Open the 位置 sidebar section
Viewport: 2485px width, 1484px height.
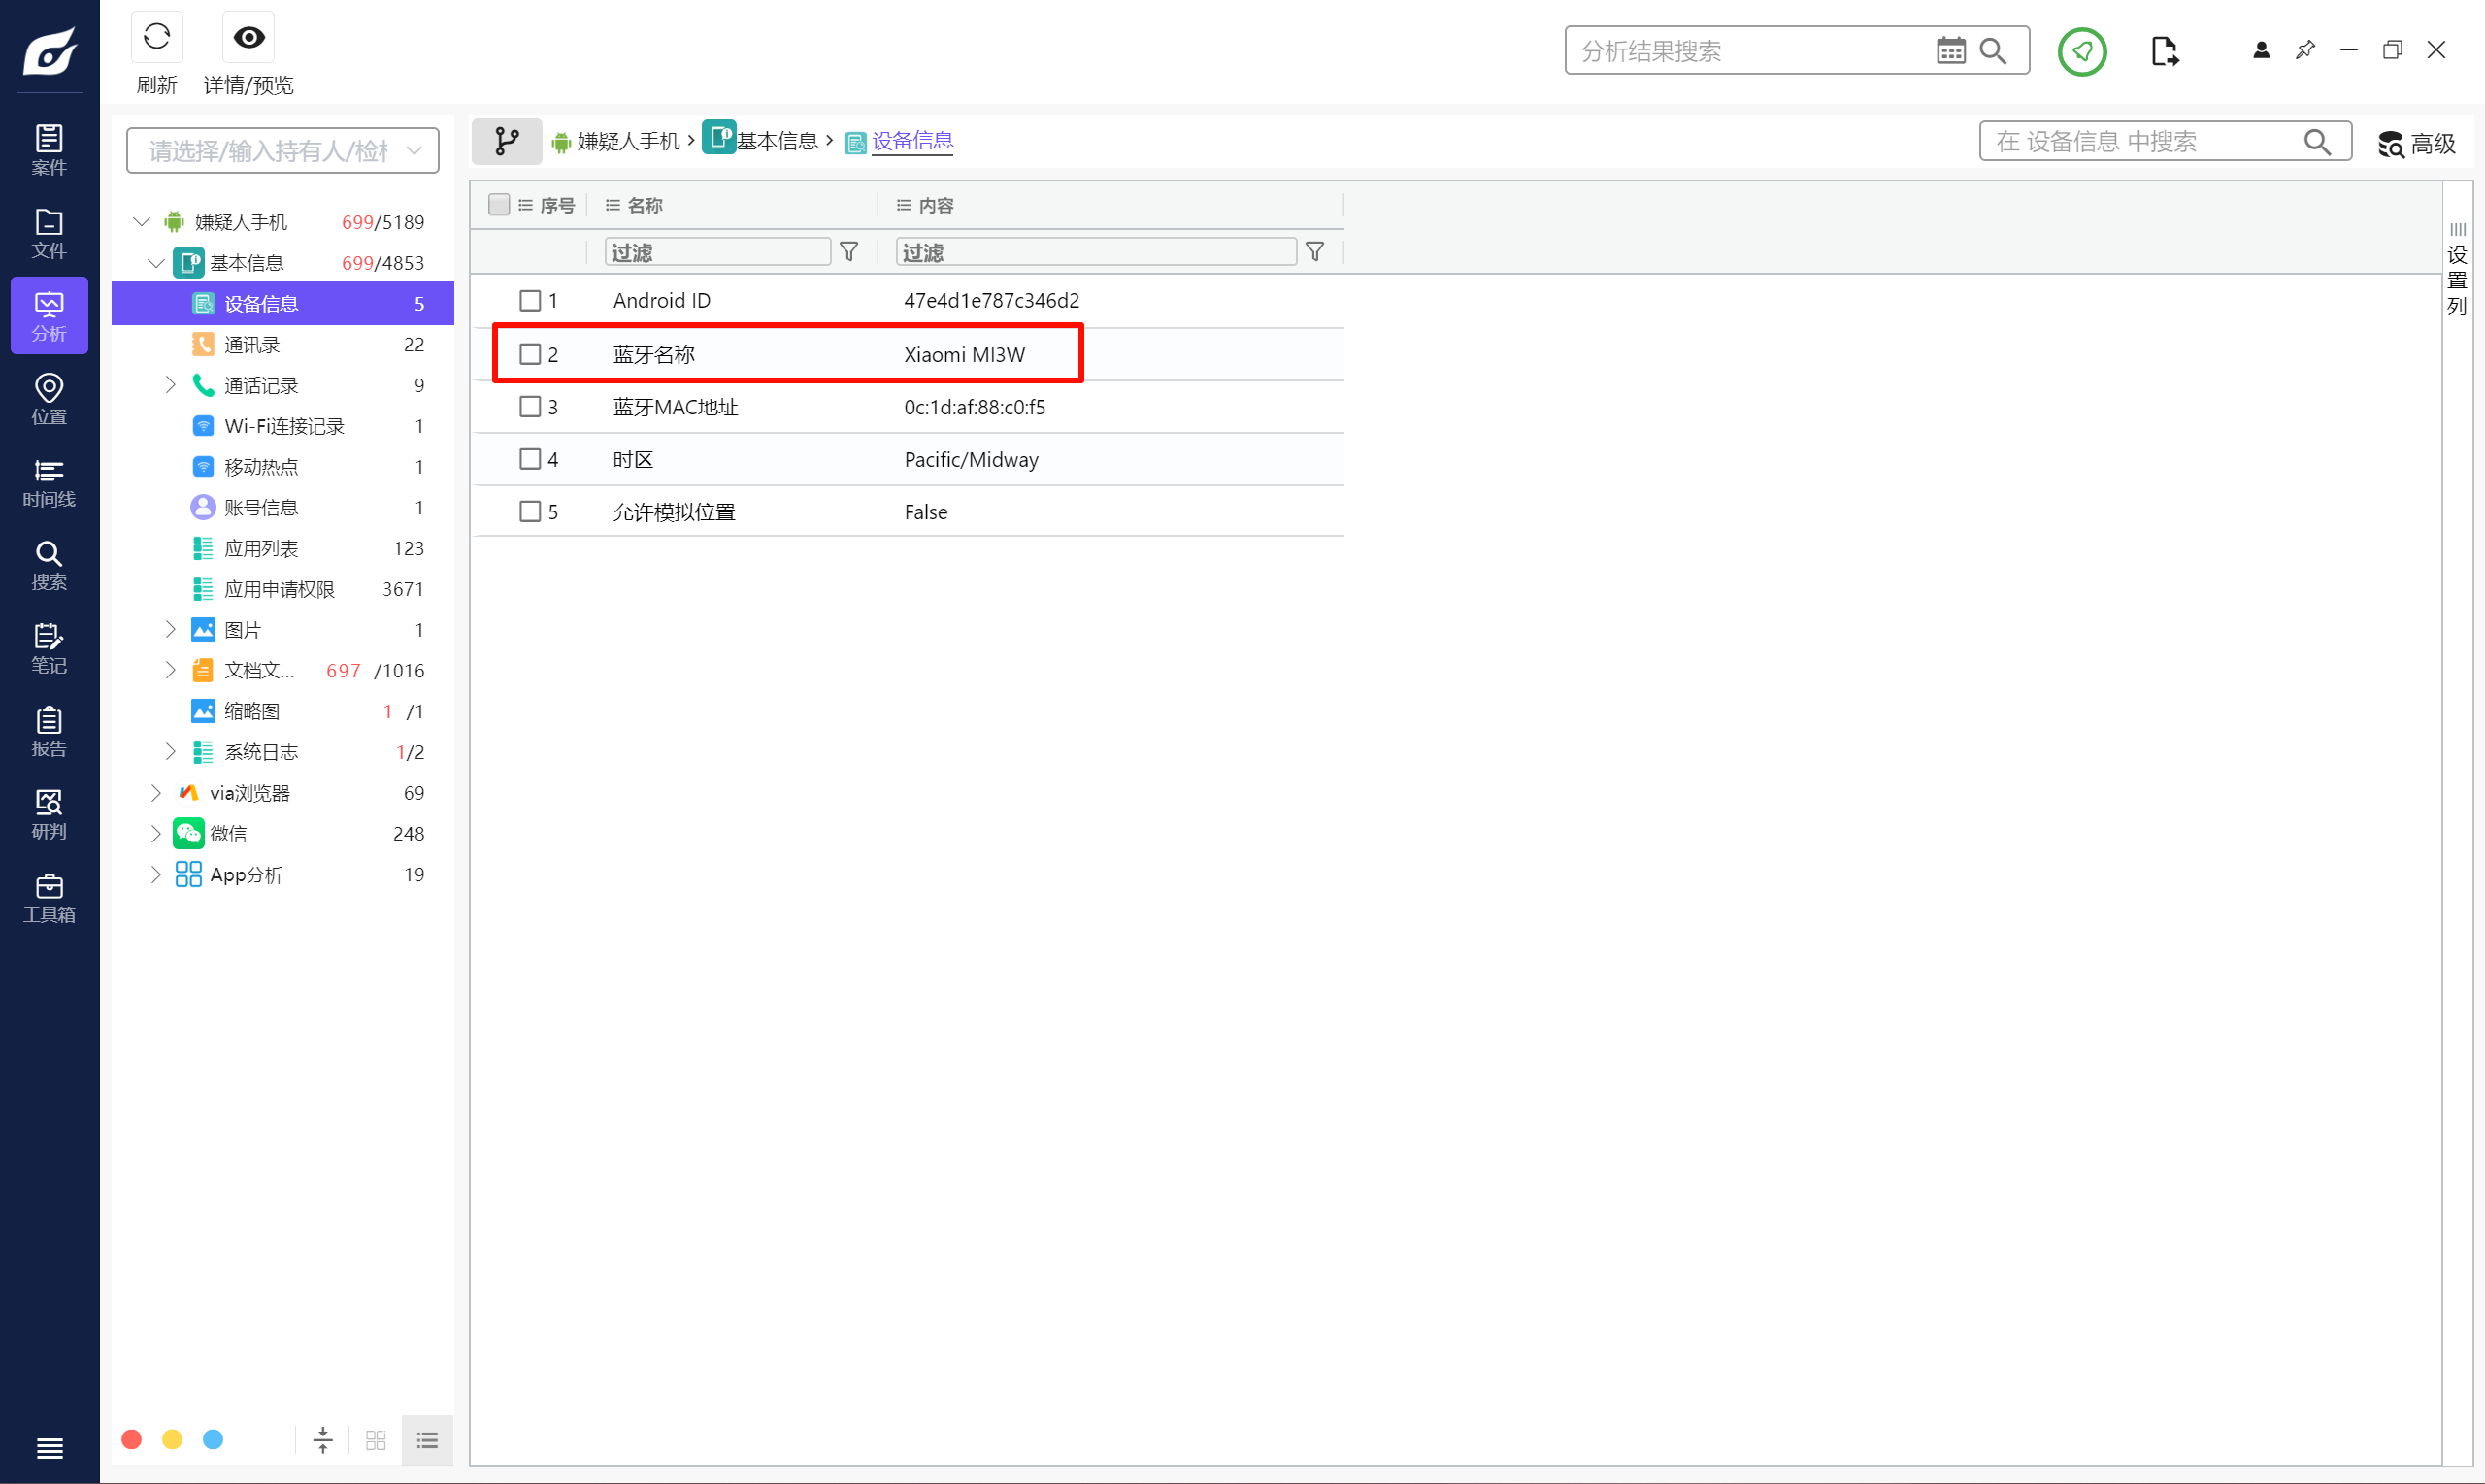click(49, 399)
